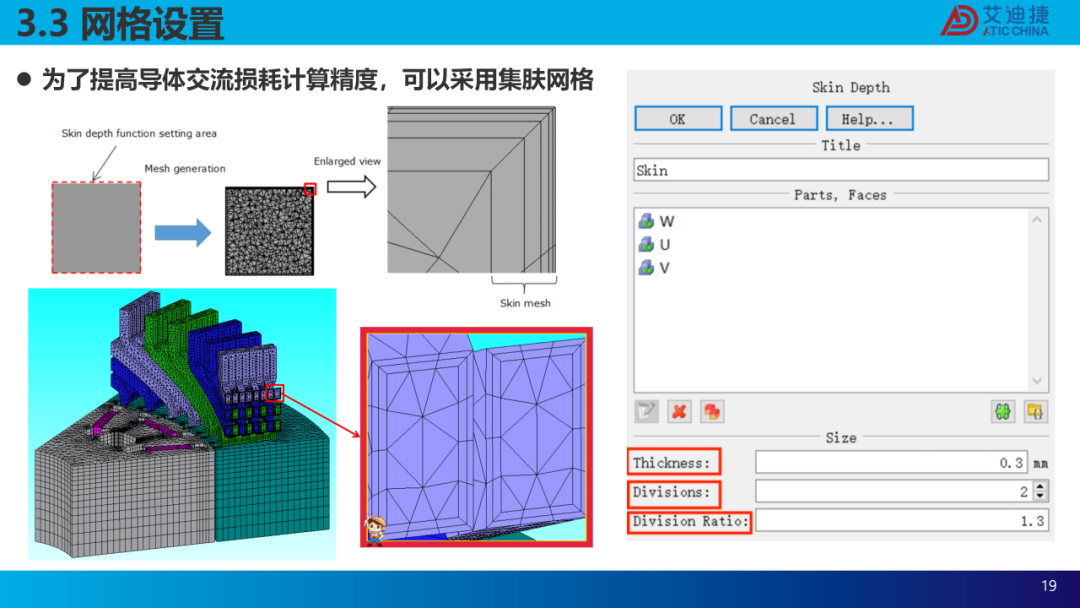Click the black meshed square image
Image resolution: width=1080 pixels, height=608 pixels.
[269, 231]
